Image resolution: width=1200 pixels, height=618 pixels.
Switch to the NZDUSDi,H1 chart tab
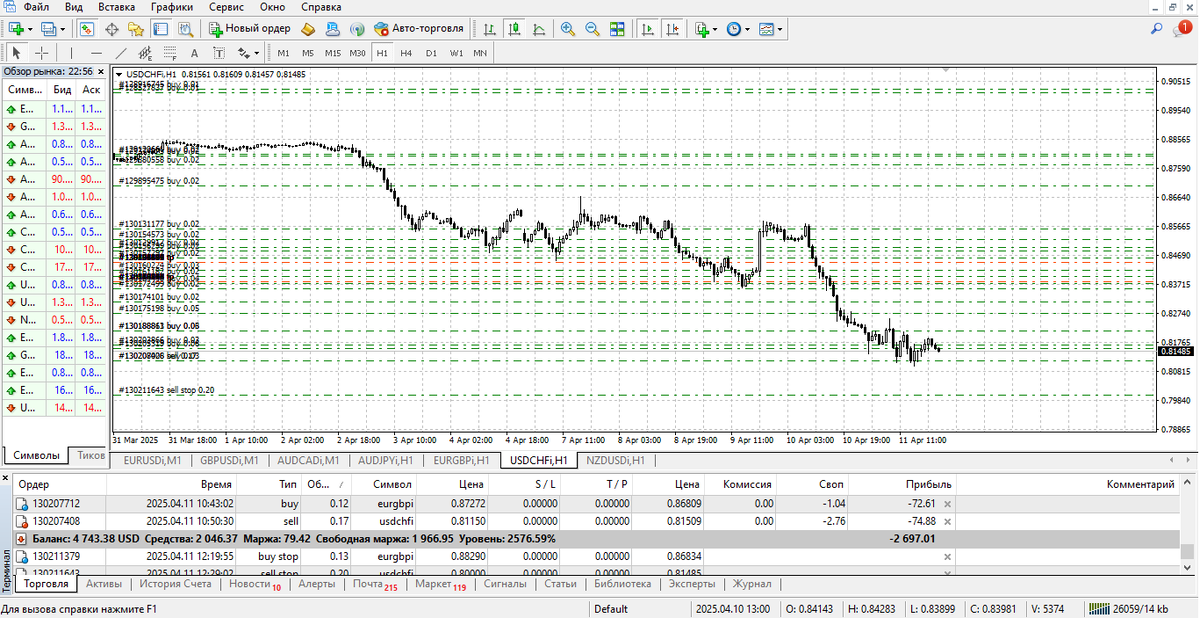pos(616,460)
